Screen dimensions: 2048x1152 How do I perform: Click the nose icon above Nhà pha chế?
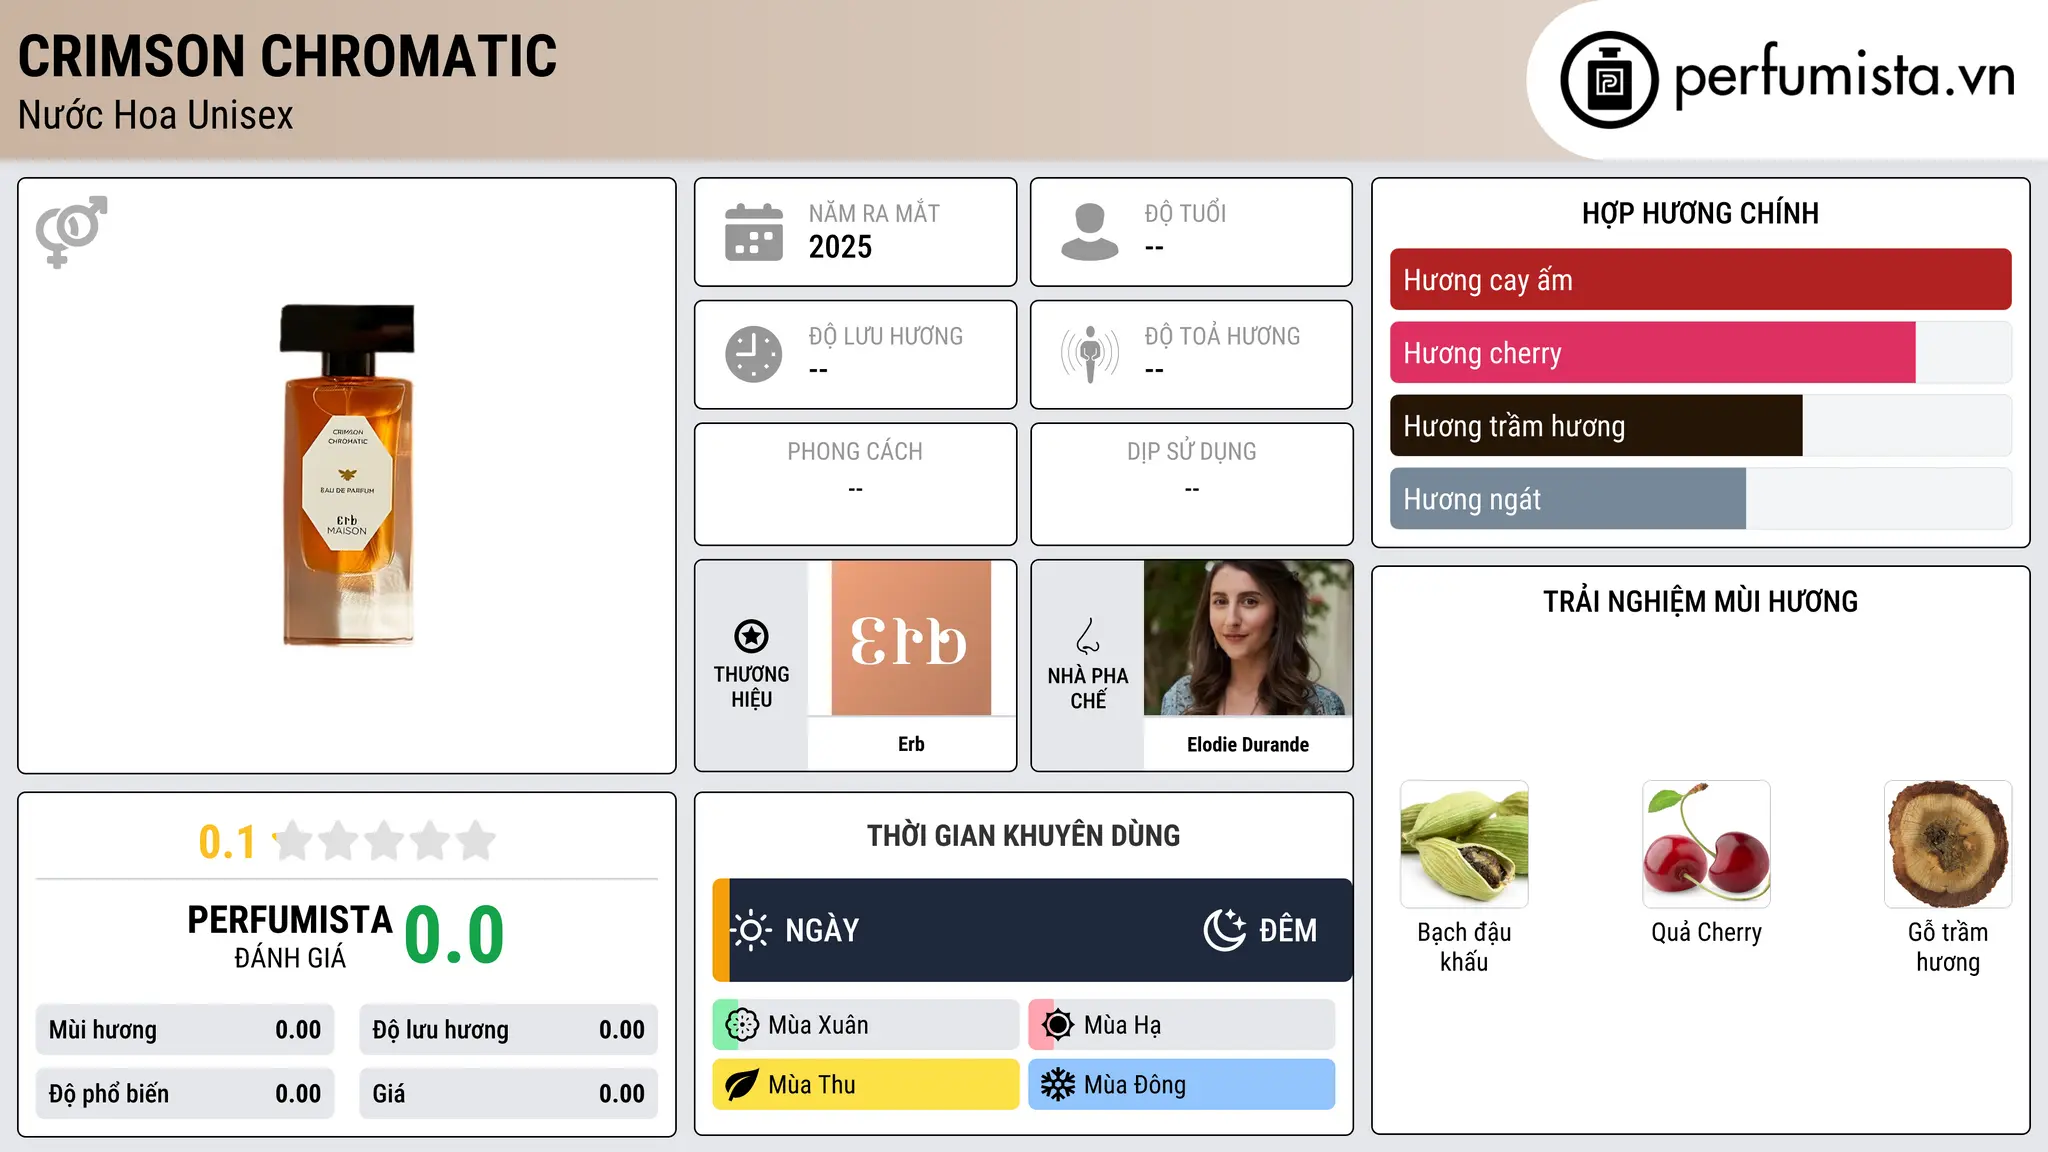1088,636
